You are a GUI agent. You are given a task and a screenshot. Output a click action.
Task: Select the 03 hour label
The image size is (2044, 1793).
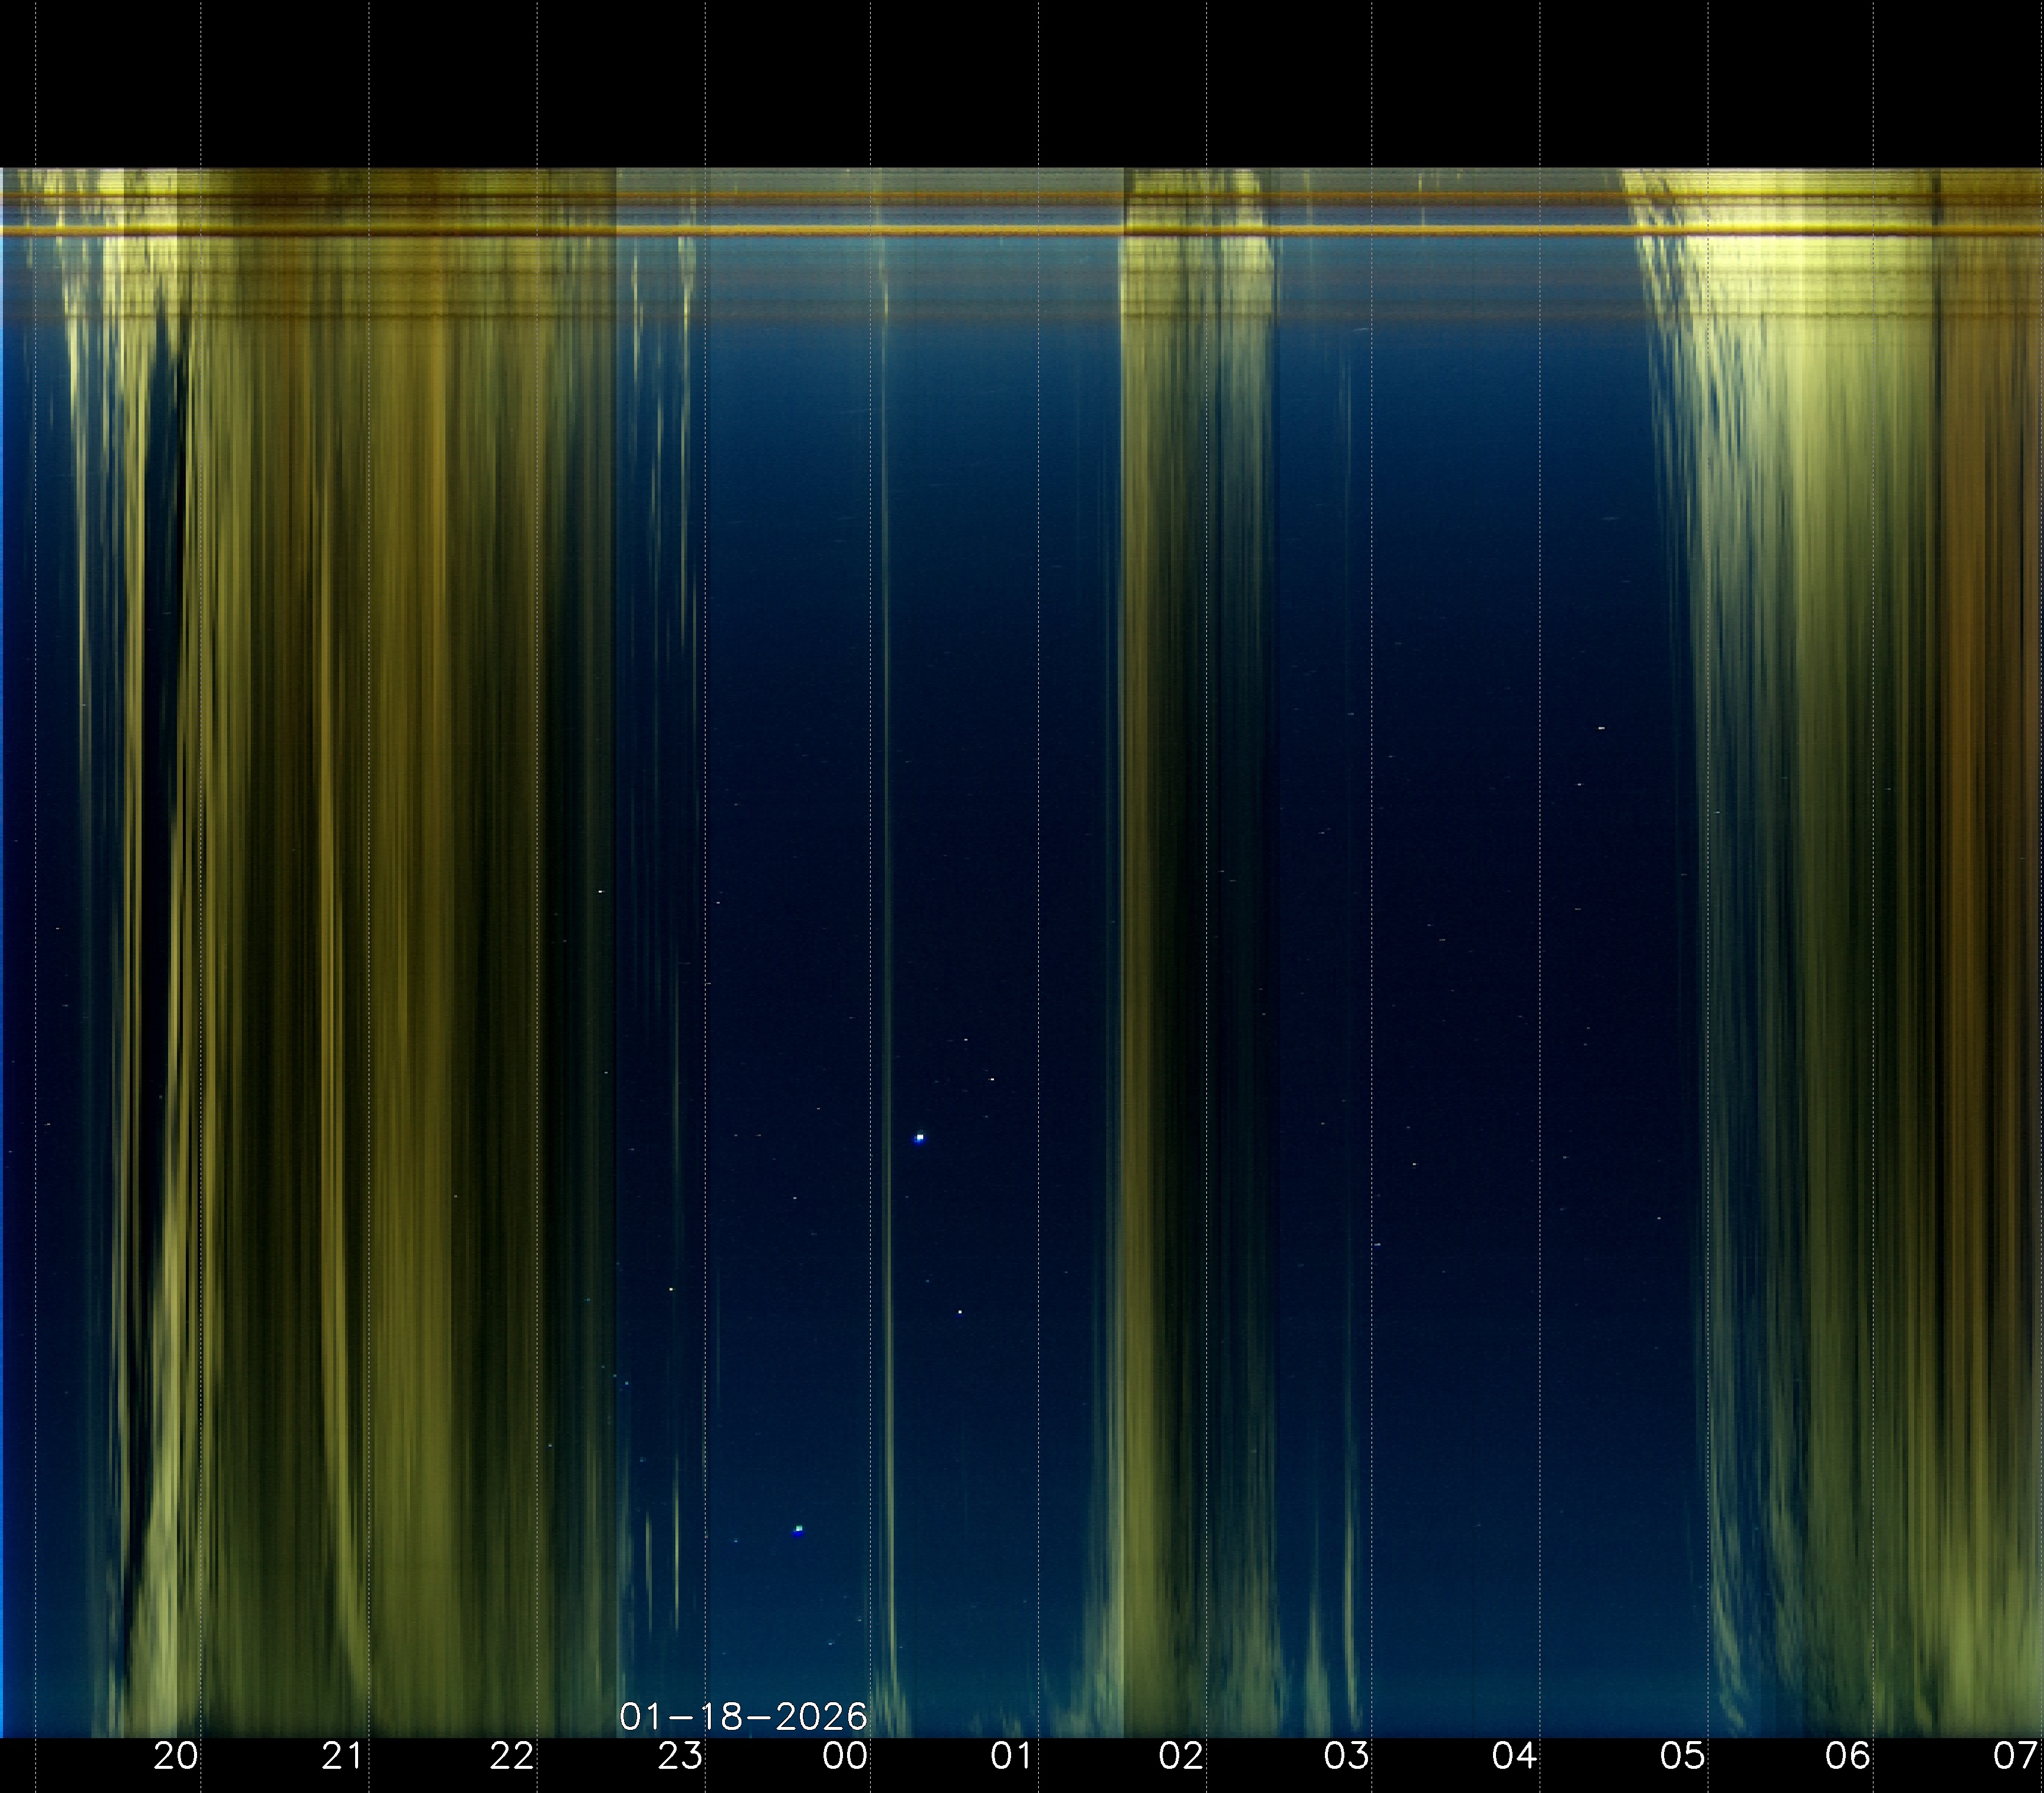point(1346,1756)
